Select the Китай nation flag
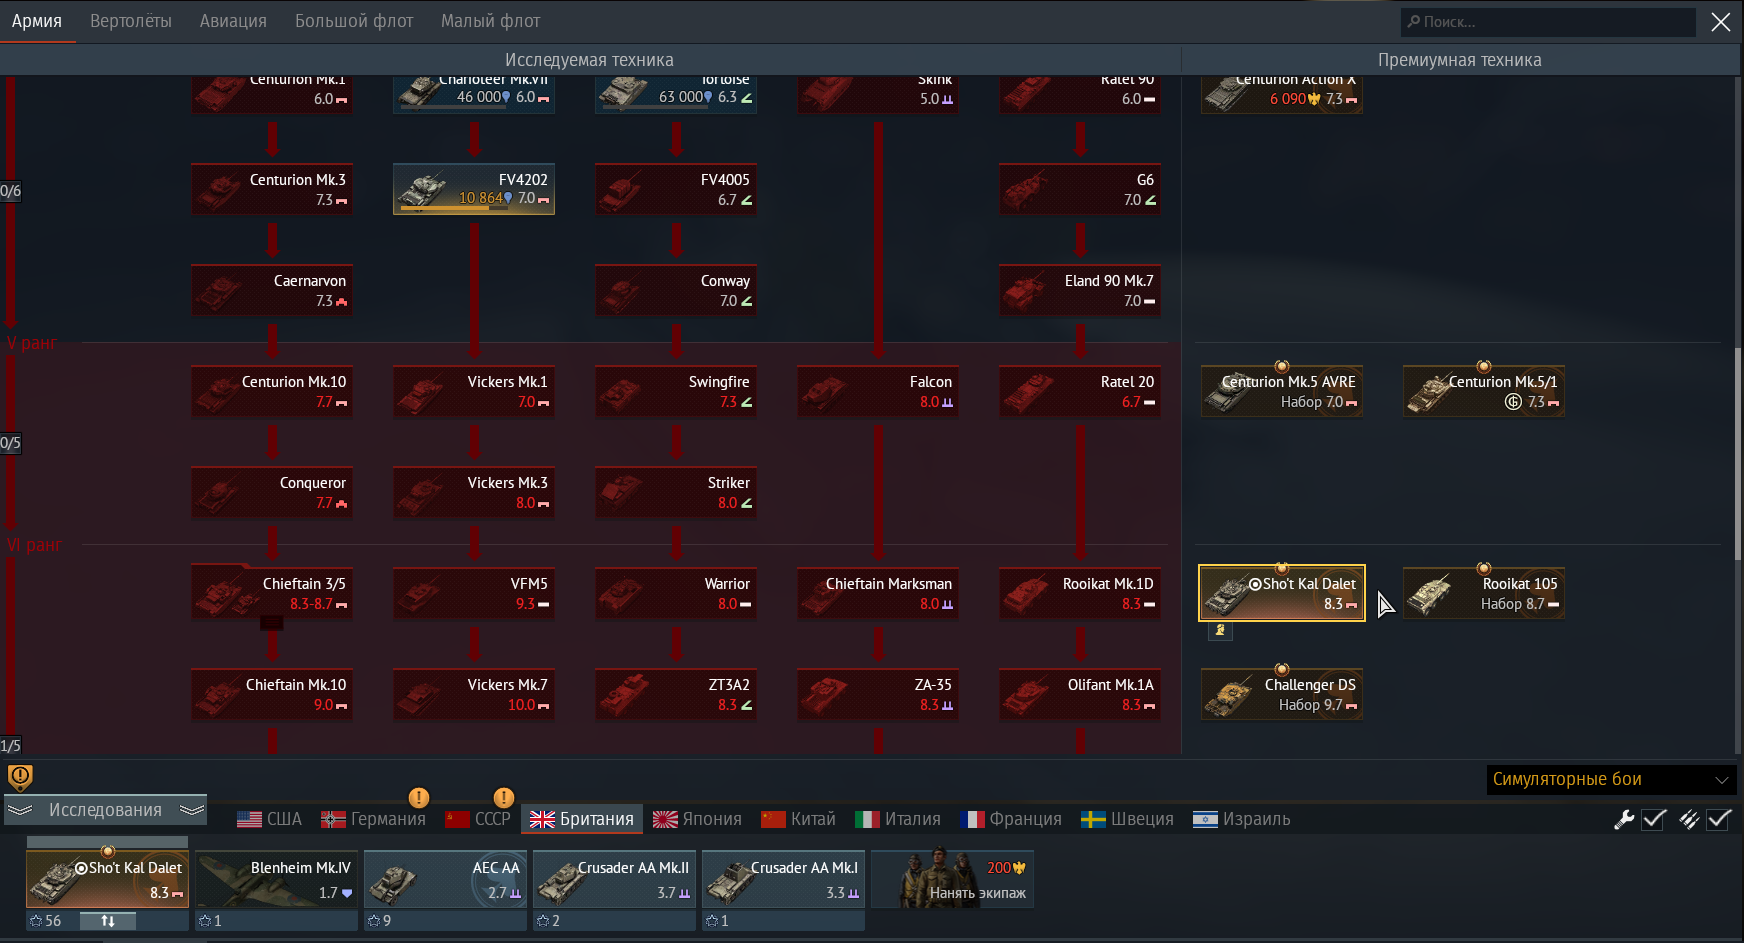Screen dimensions: 1744x943 click(798, 819)
